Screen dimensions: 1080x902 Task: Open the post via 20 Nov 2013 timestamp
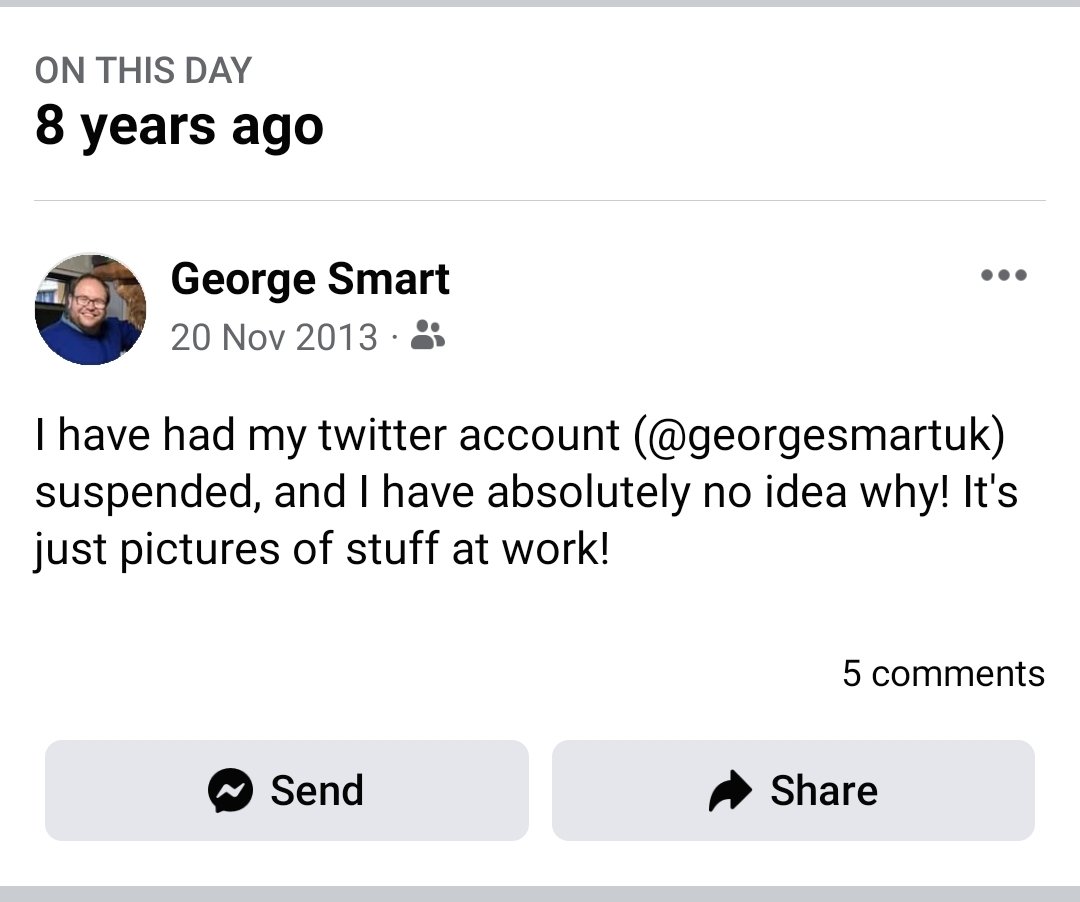[274, 337]
